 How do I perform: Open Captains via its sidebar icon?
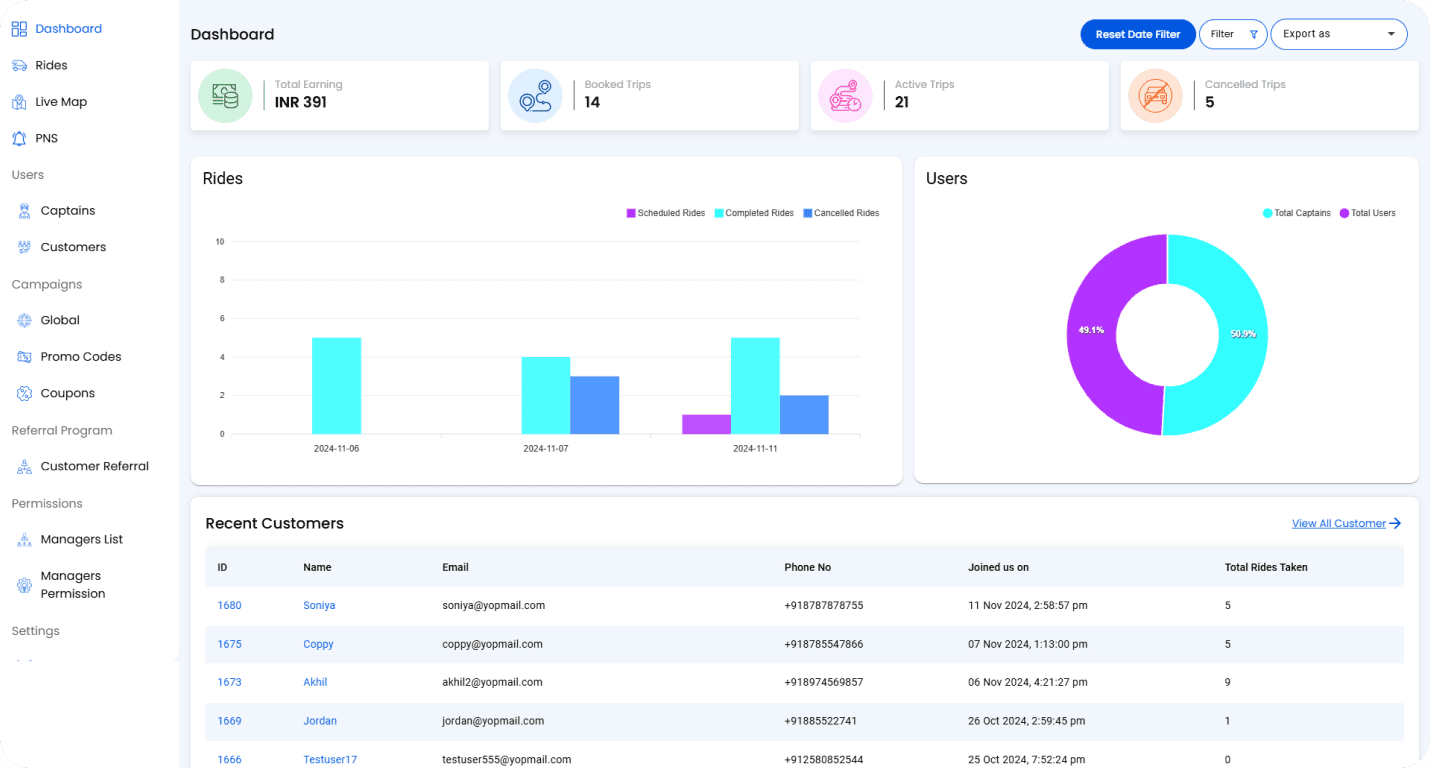click(x=25, y=211)
